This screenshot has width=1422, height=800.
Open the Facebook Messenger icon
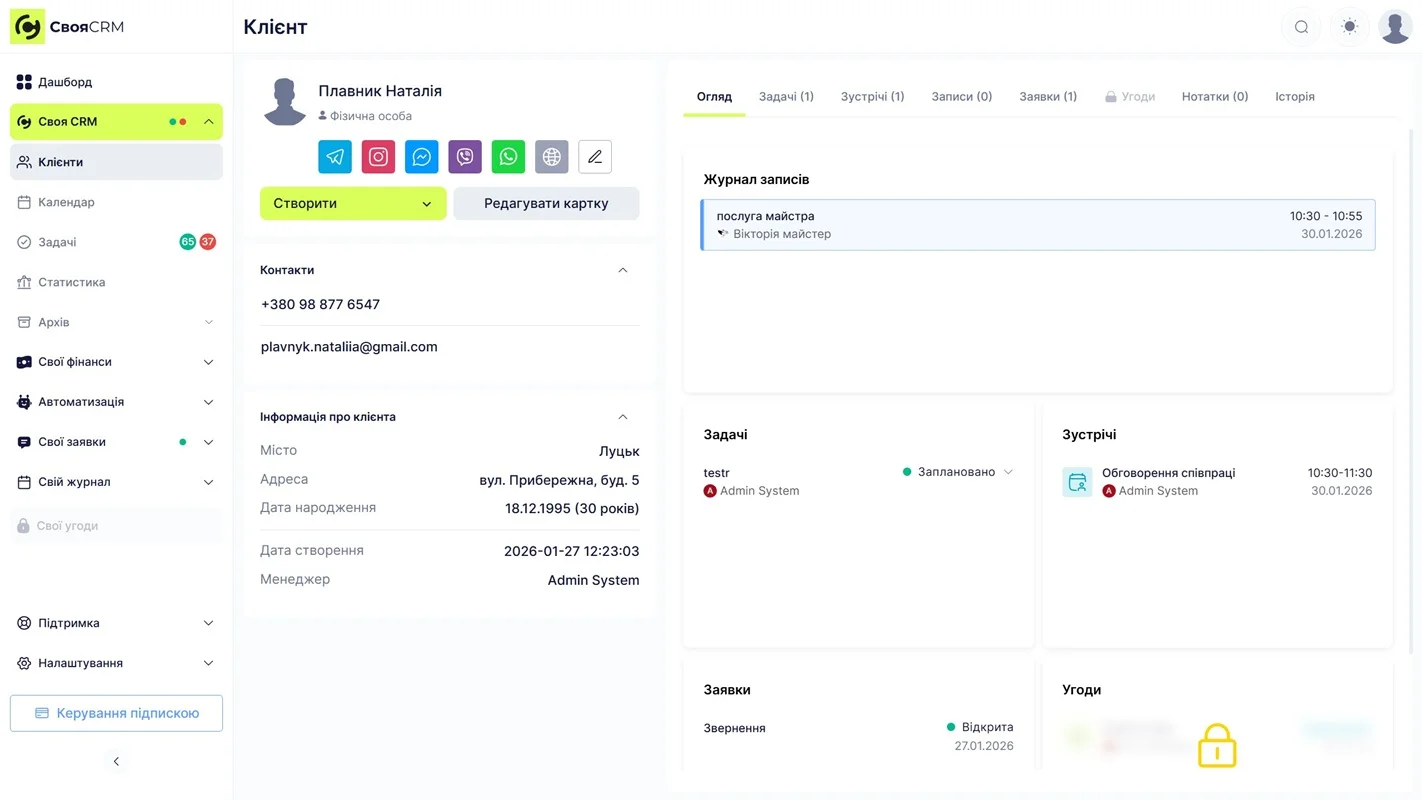421,156
